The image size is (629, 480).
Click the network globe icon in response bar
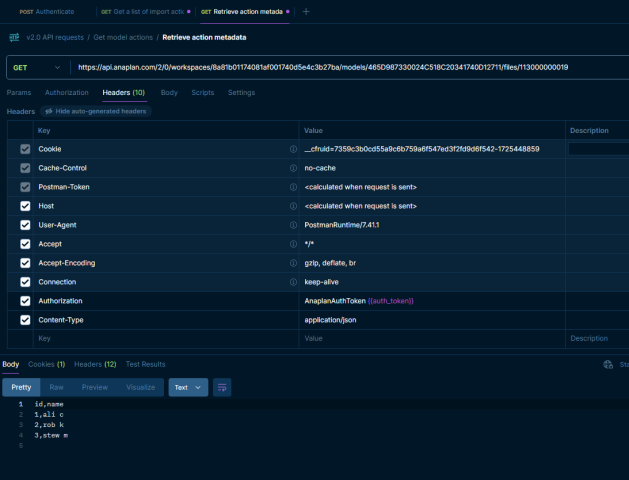[x=608, y=365]
